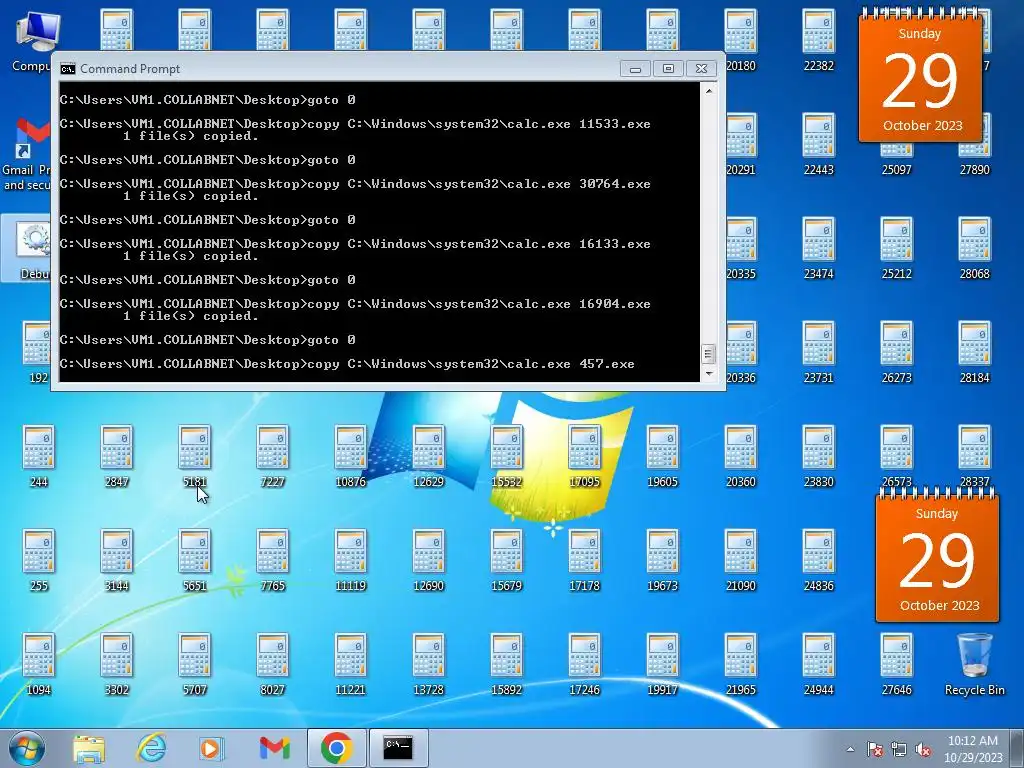1024x768 pixels.
Task: Click the 17246 calculator icon
Action: point(584,664)
